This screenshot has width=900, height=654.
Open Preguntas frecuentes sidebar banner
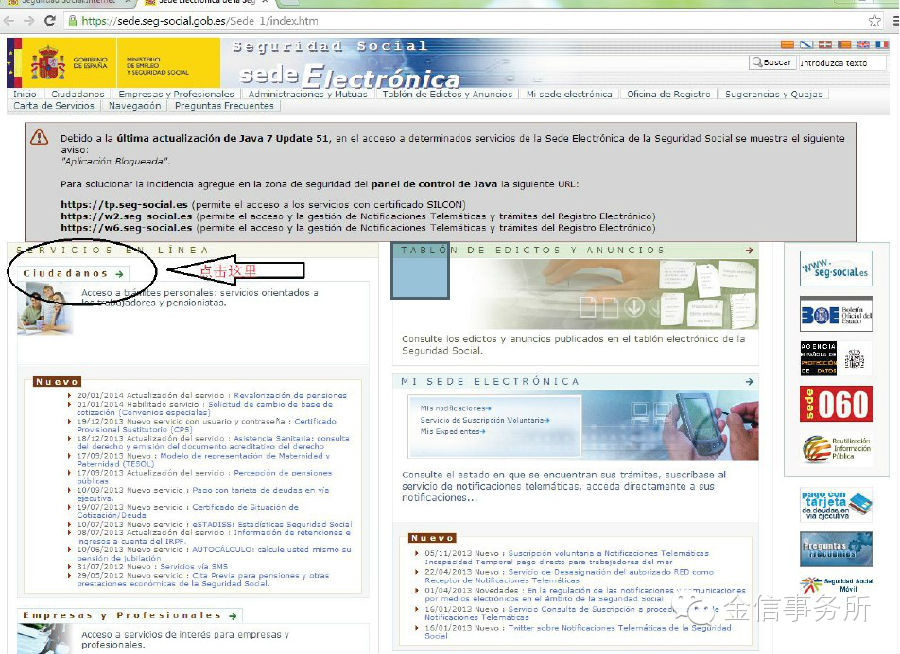(836, 549)
